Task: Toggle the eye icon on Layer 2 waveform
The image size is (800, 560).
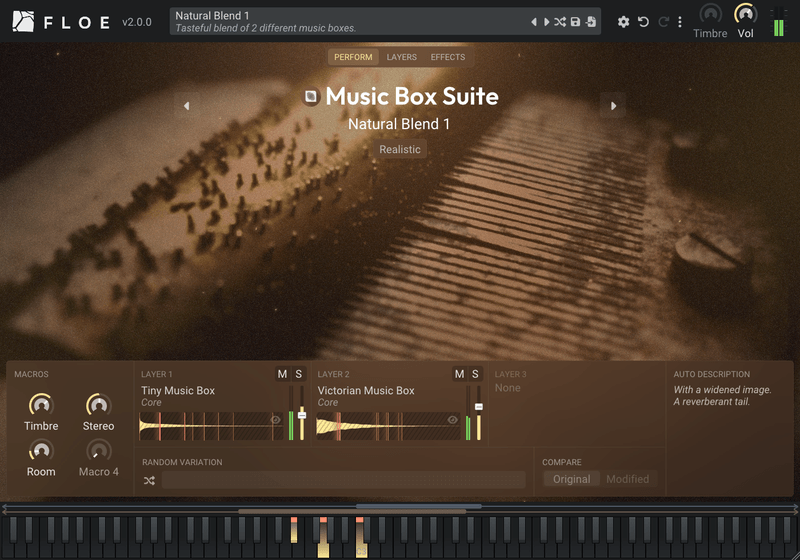Action: pos(453,420)
